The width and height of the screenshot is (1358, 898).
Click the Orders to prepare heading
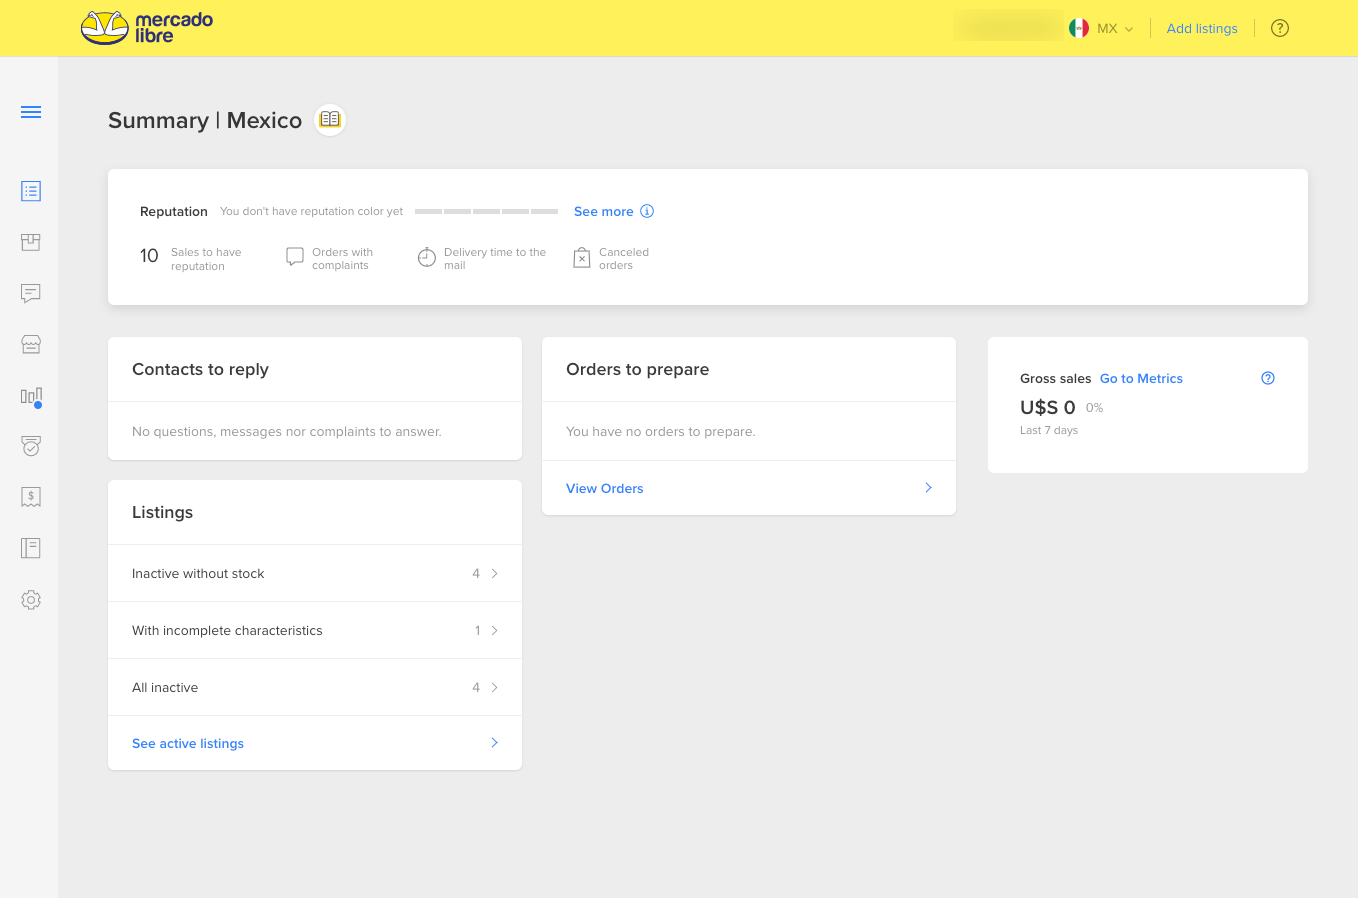click(x=638, y=369)
